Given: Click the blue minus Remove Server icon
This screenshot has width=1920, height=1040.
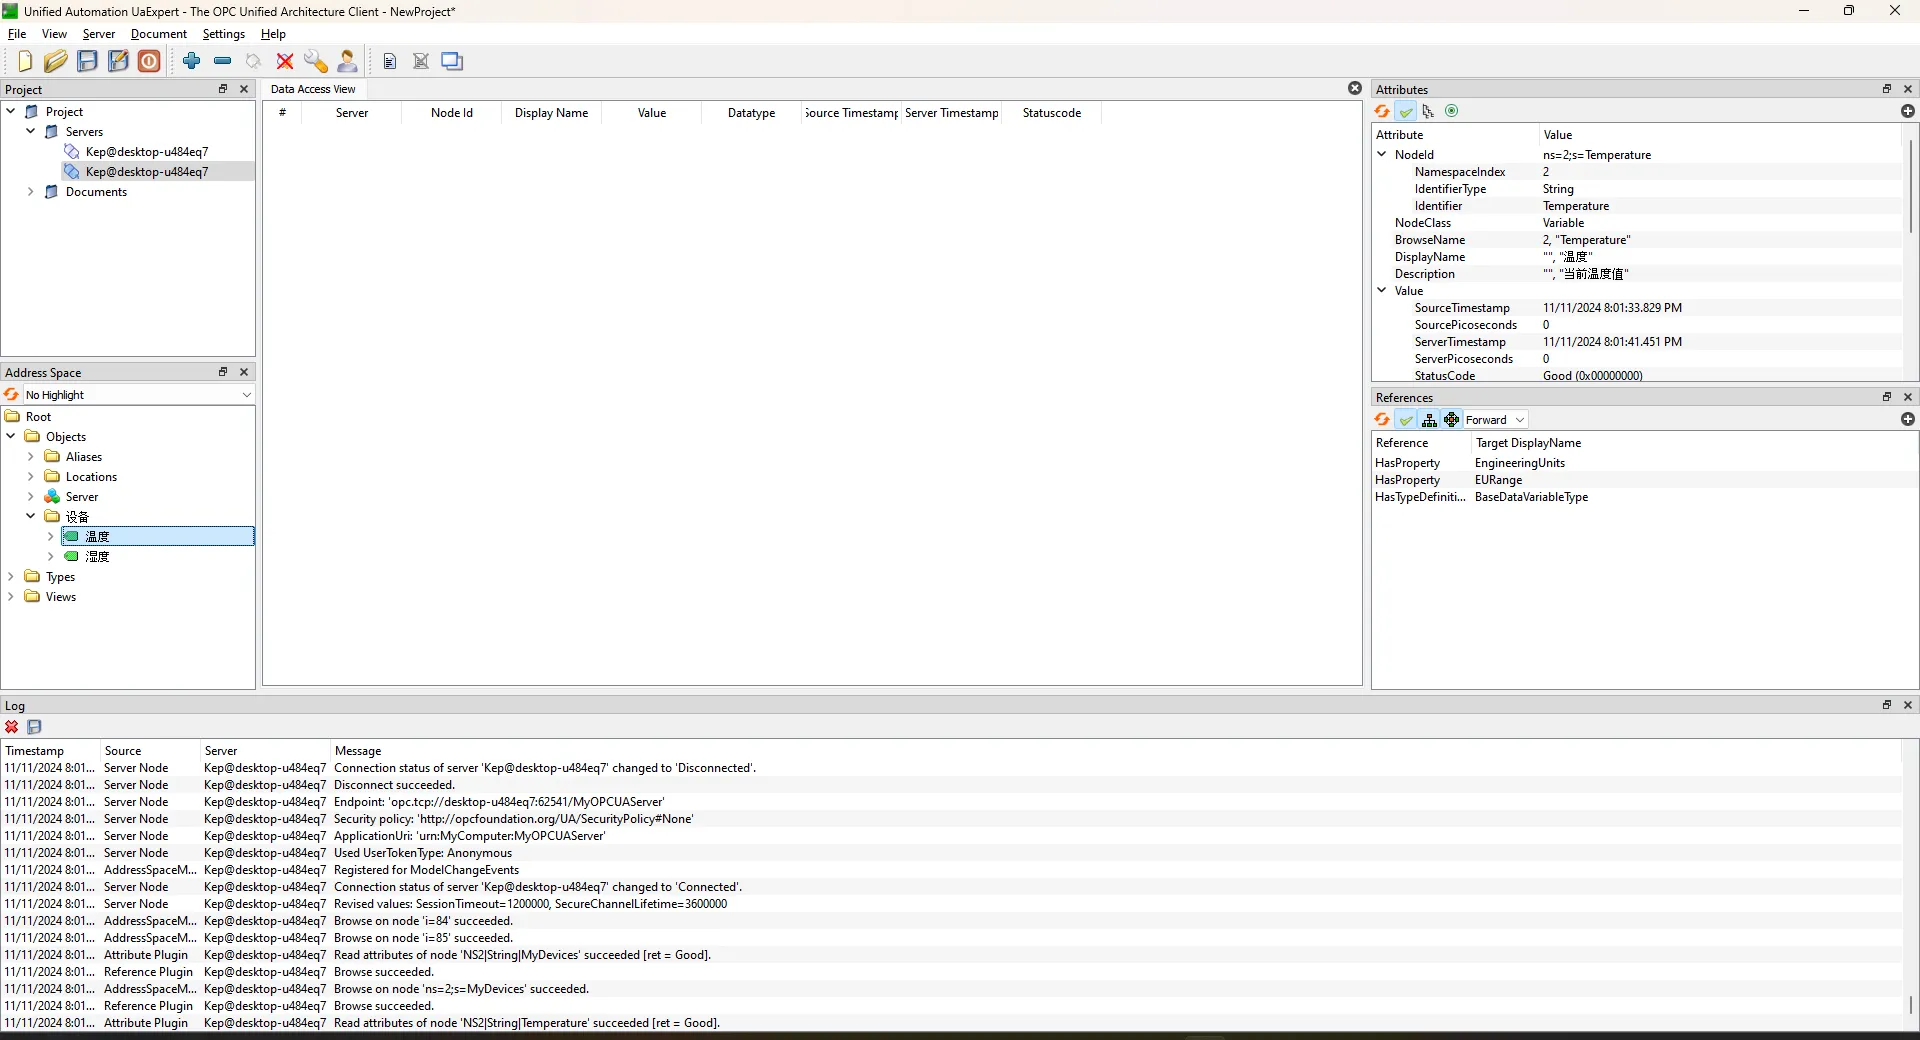Looking at the screenshot, I should (x=222, y=62).
